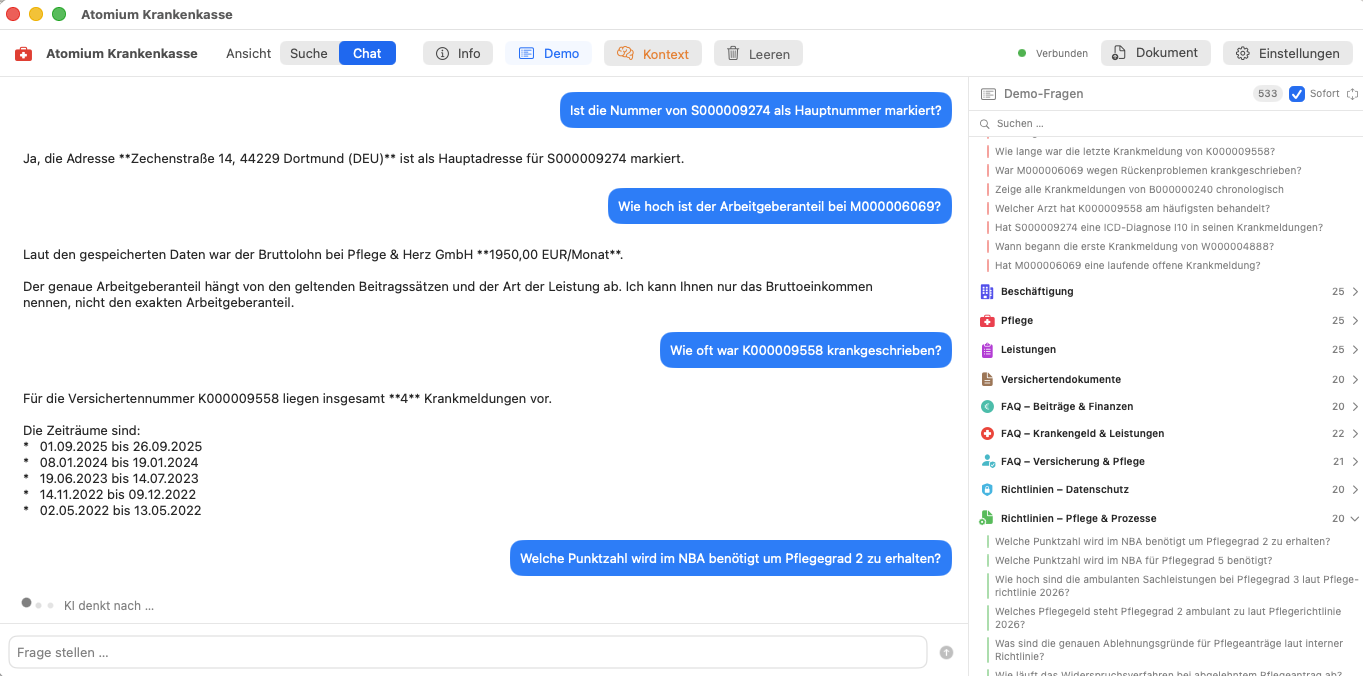Click the purple Leistungen clipboard icon
This screenshot has height=676, width=1363.
[x=987, y=350]
